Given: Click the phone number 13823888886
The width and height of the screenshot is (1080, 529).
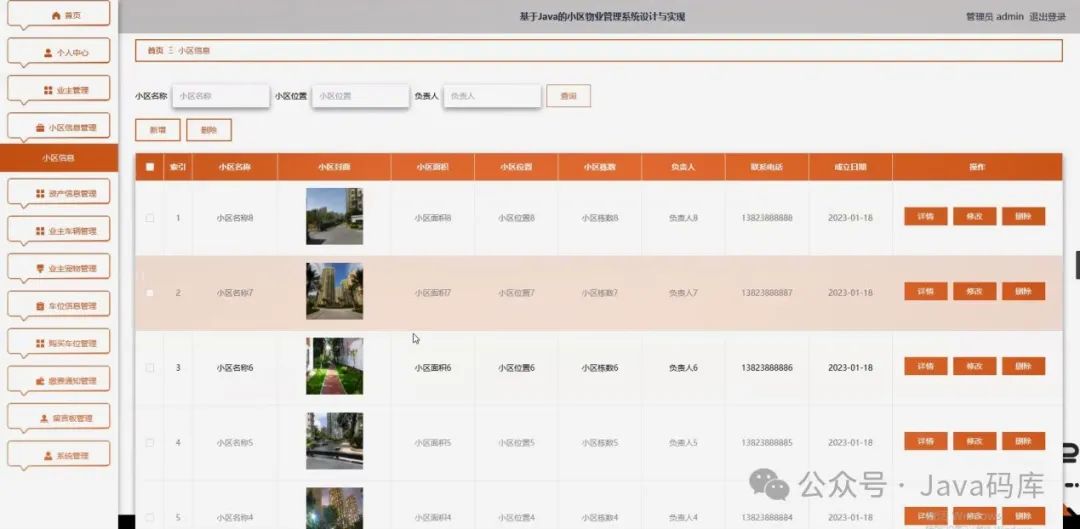Looking at the screenshot, I should point(767,368).
